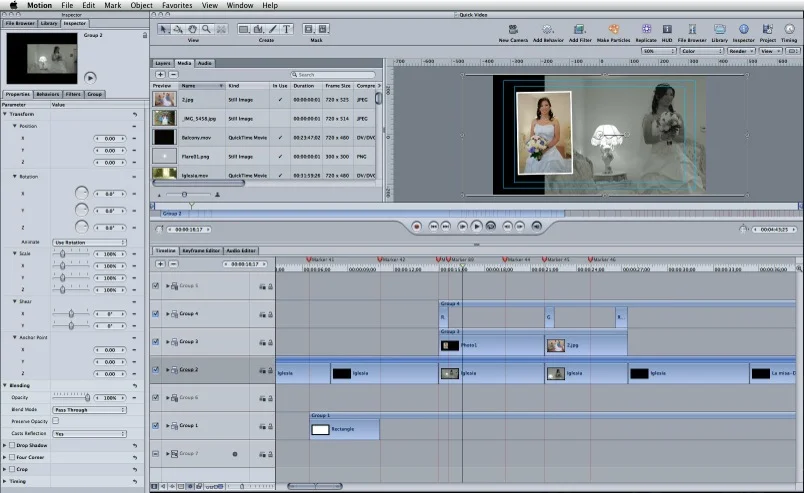The width and height of the screenshot is (804, 493).
Task: Remove media with the minus button
Action: [x=173, y=74]
